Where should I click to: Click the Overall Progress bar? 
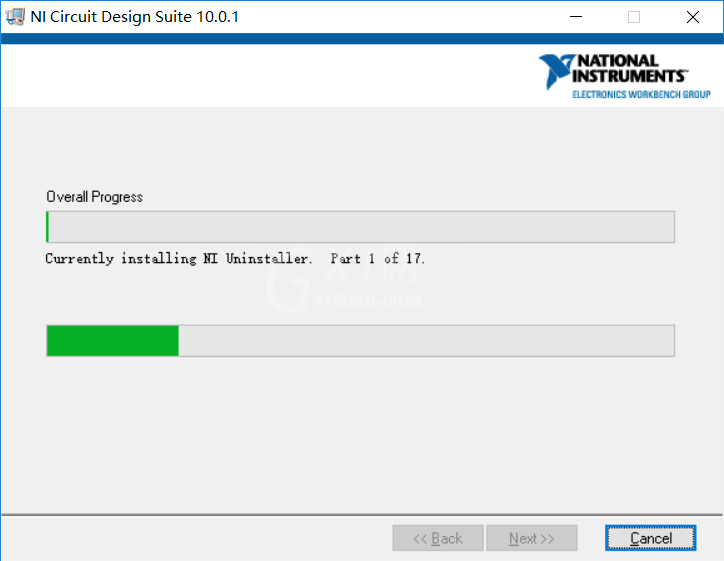[360, 227]
